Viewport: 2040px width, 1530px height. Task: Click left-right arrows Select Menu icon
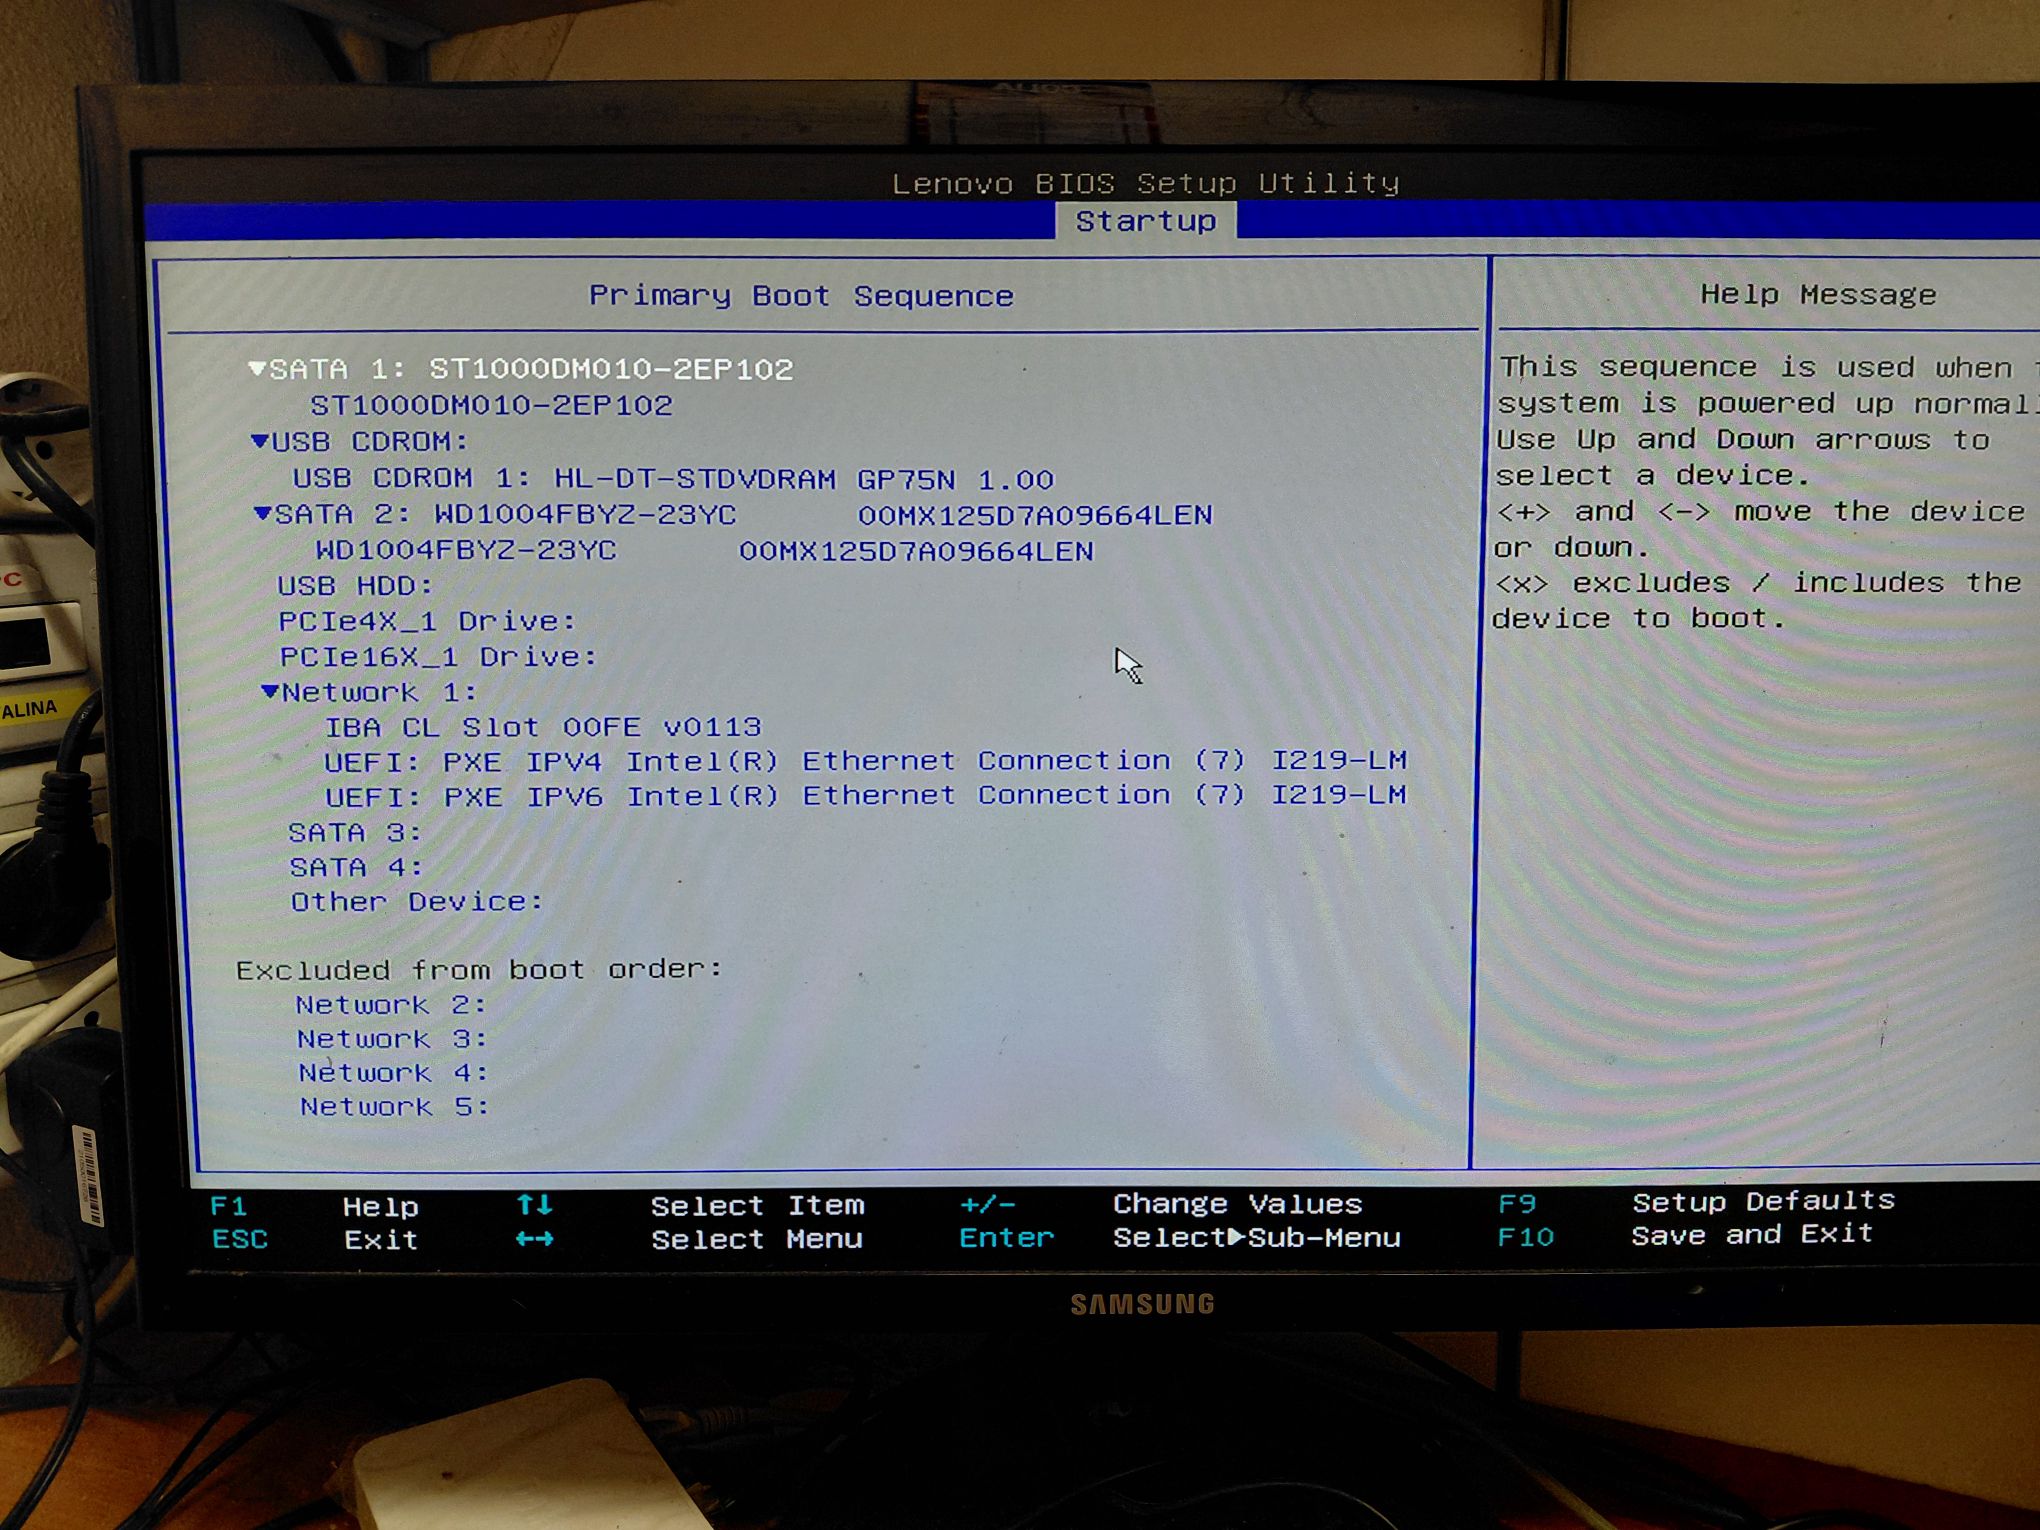tap(534, 1239)
